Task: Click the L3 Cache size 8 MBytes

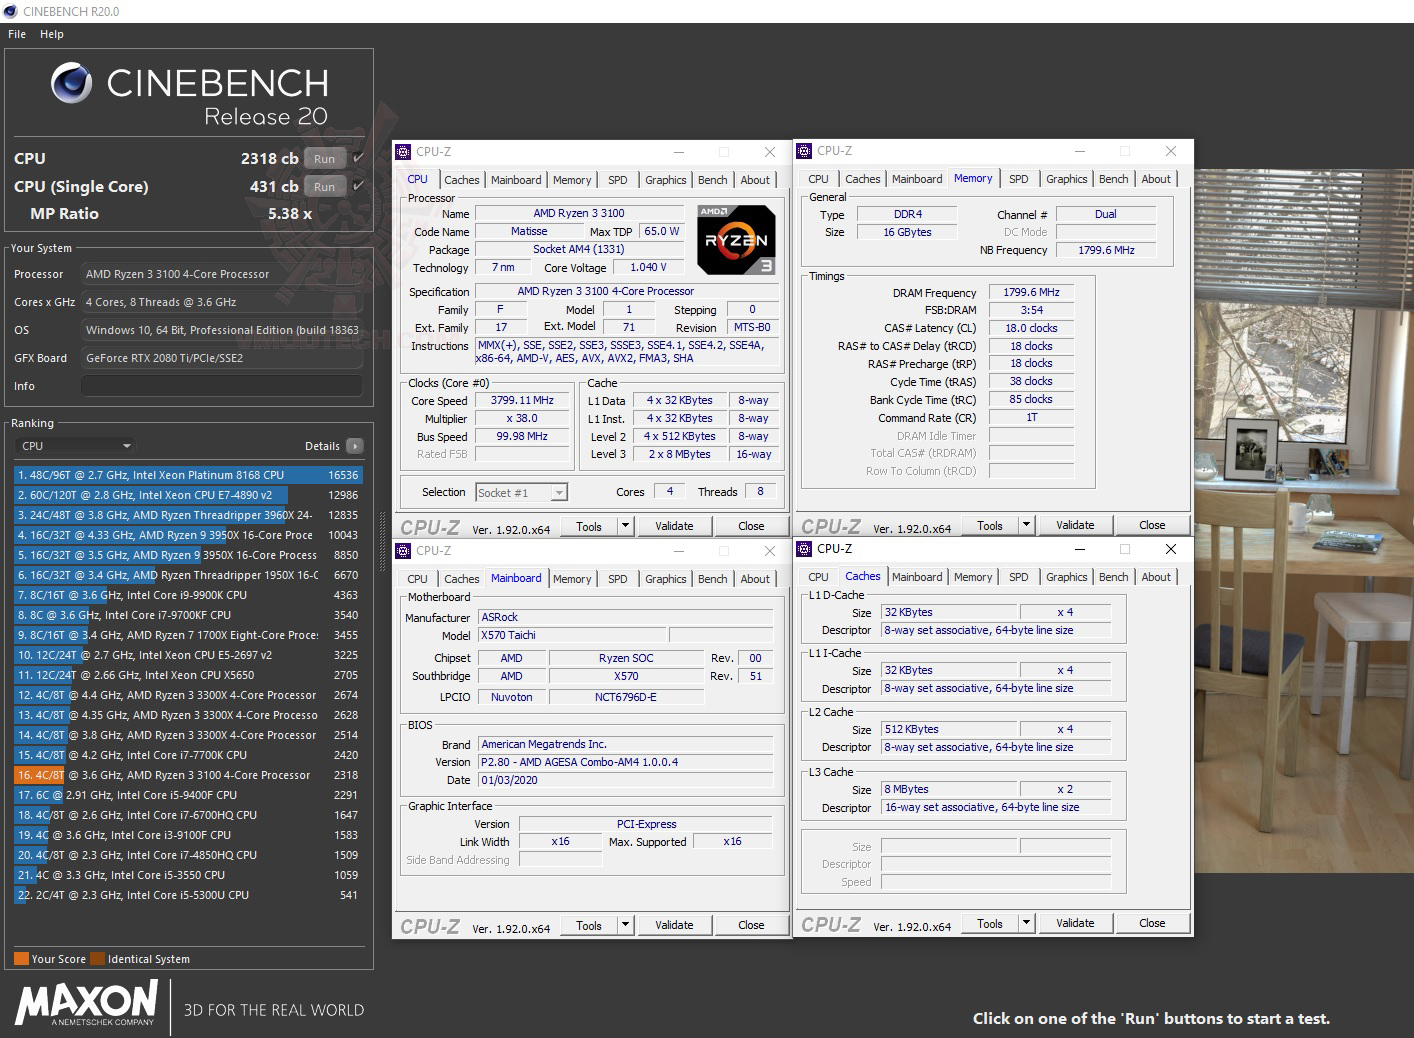Action: [949, 789]
